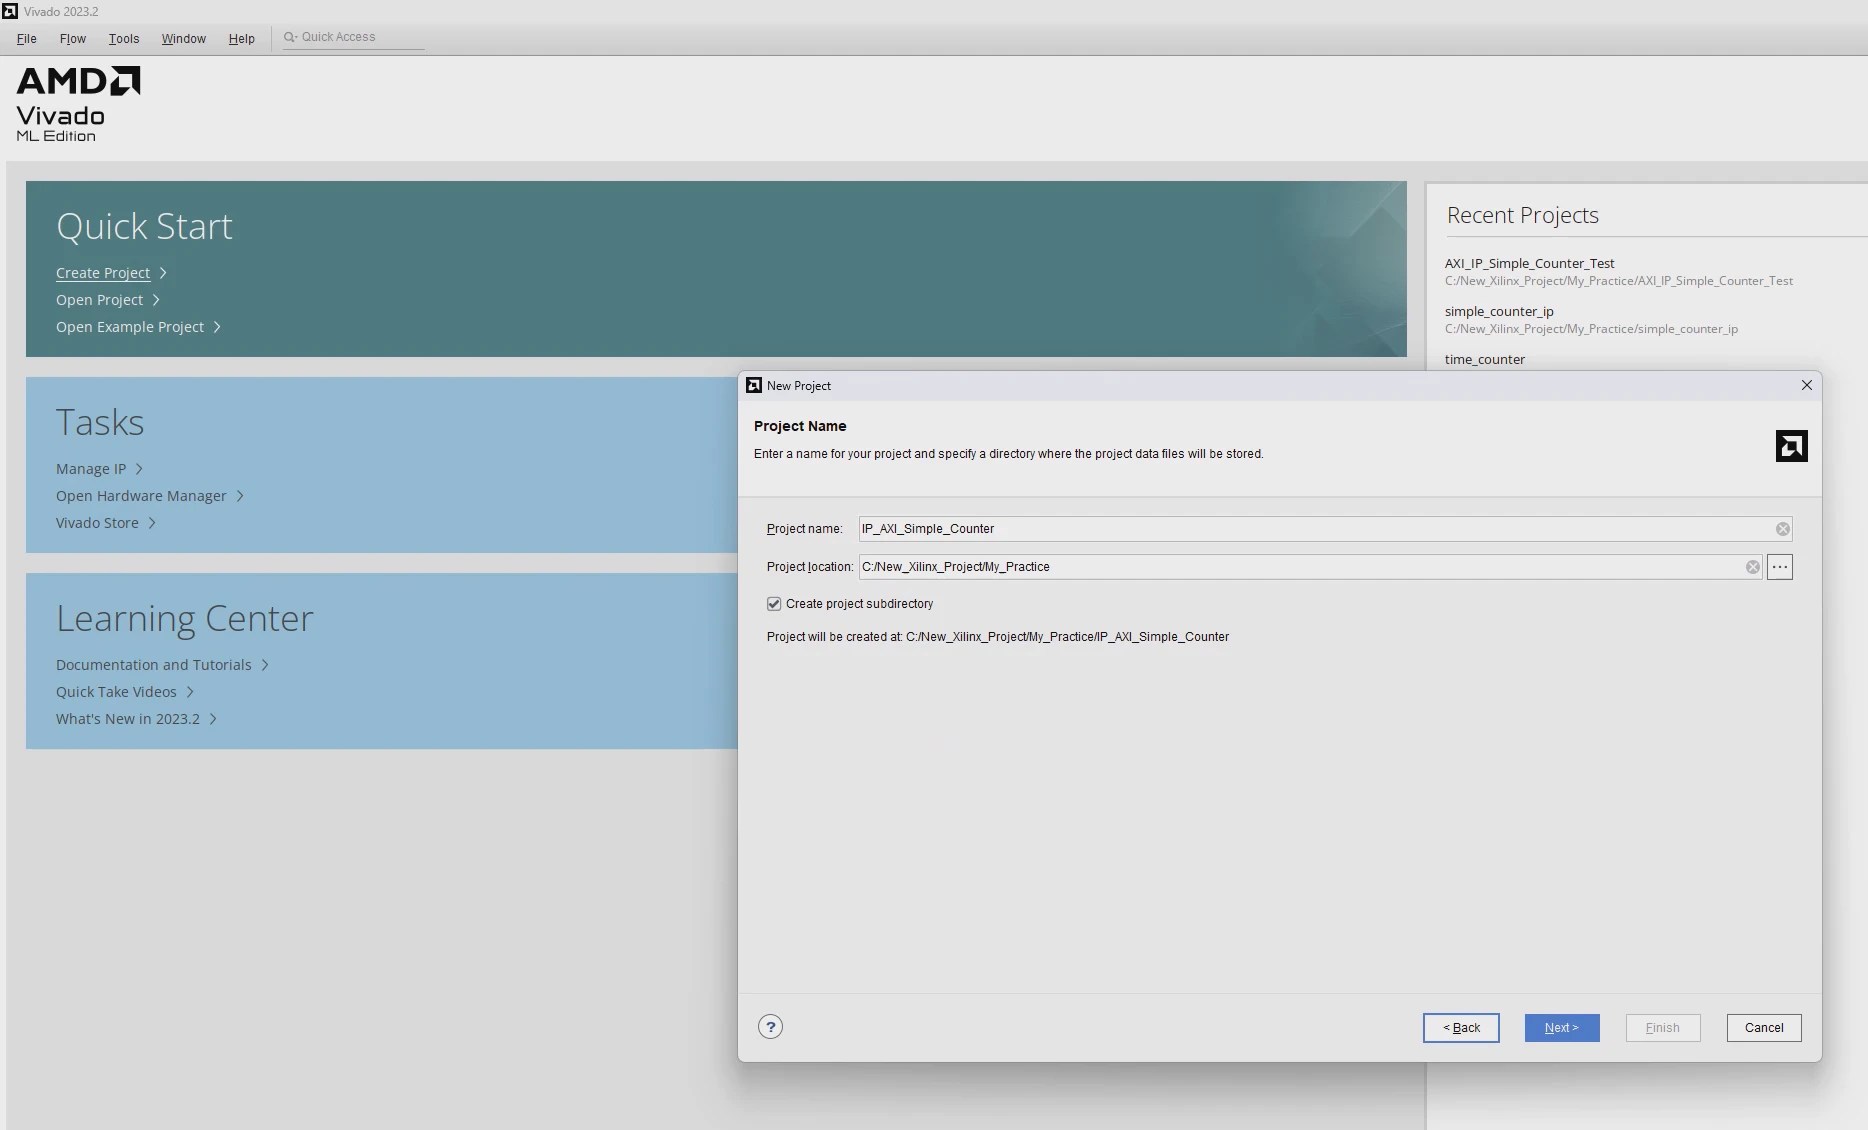Close the New Project dialog
This screenshot has height=1130, width=1868.
click(x=1806, y=385)
